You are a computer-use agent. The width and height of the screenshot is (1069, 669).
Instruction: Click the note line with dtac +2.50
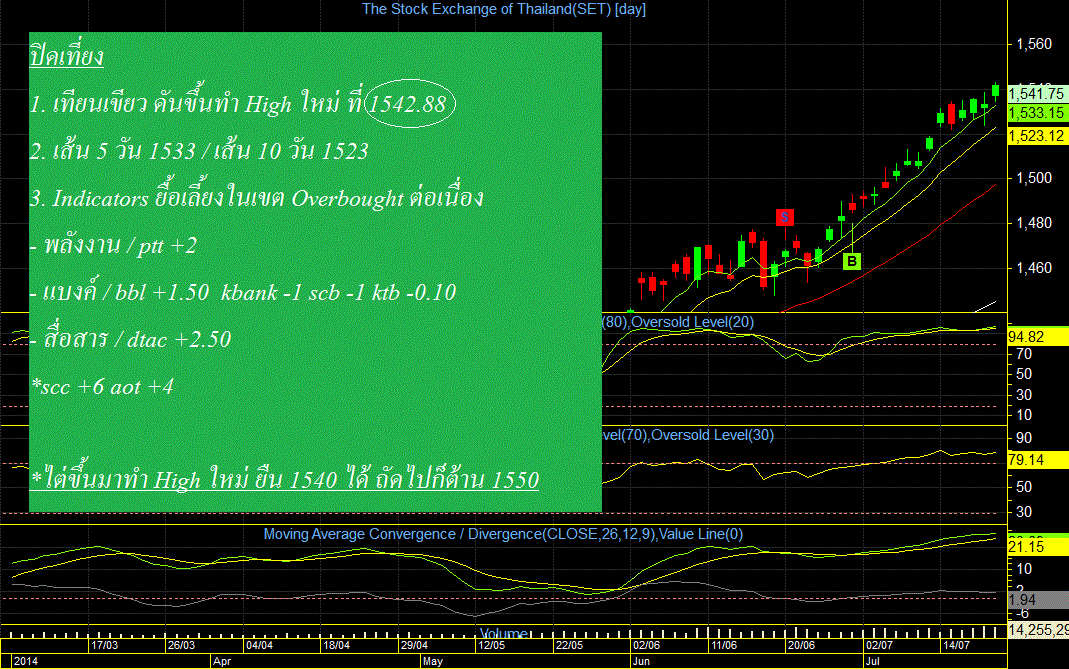pyautogui.click(x=131, y=339)
